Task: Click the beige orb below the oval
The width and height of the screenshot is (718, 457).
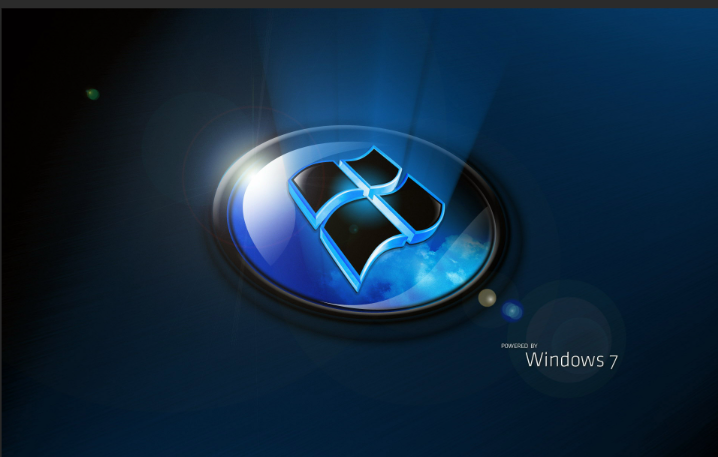Action: (x=487, y=298)
